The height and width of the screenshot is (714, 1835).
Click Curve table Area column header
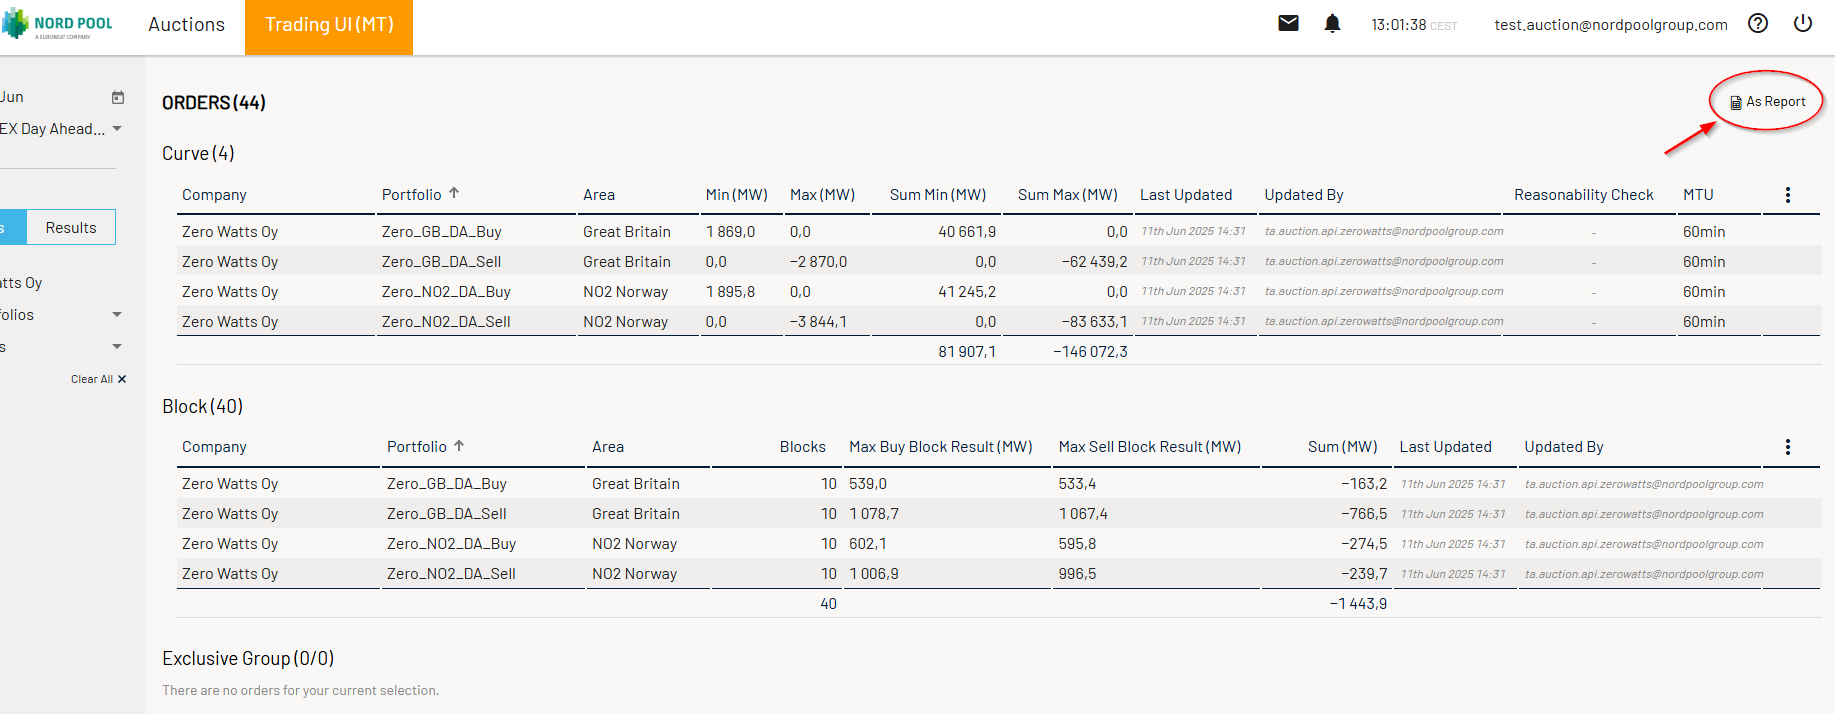click(x=599, y=195)
